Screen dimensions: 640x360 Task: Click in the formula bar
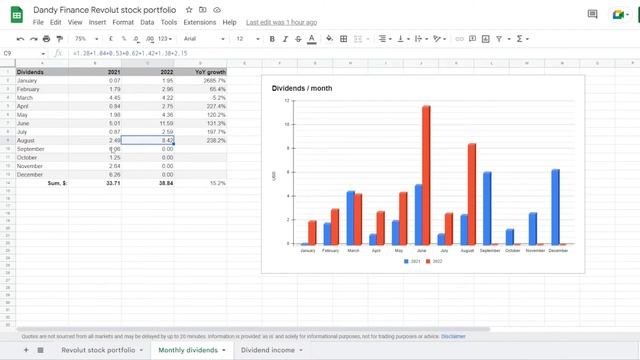pyautogui.click(x=351, y=53)
